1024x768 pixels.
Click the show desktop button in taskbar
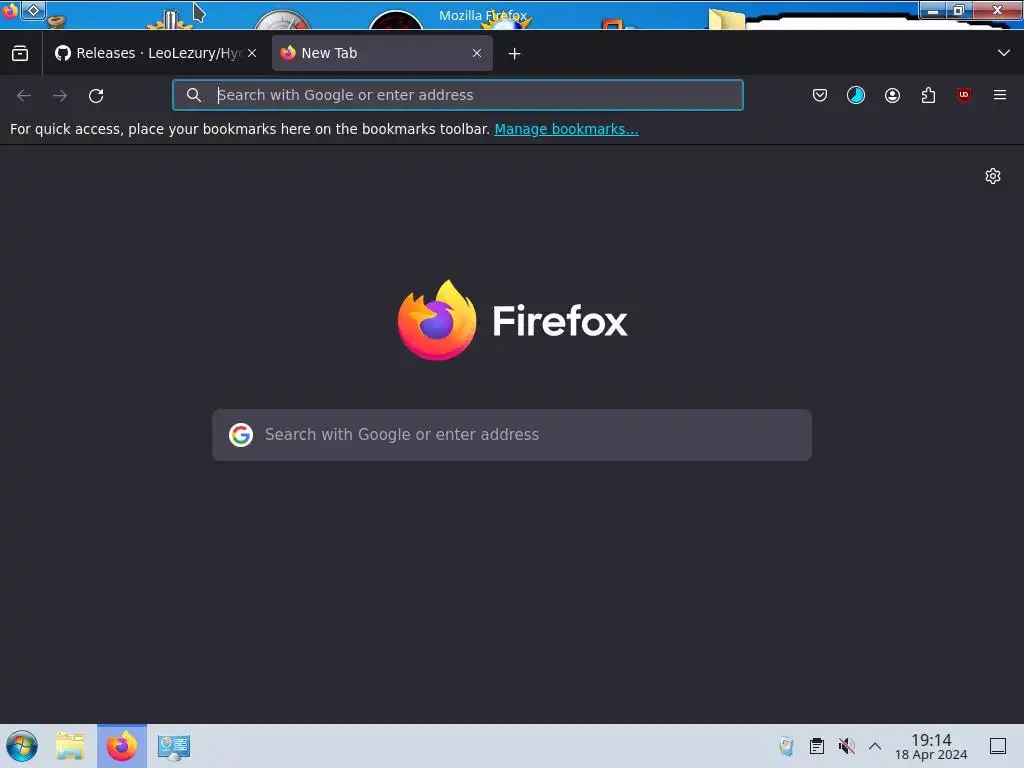[998, 746]
